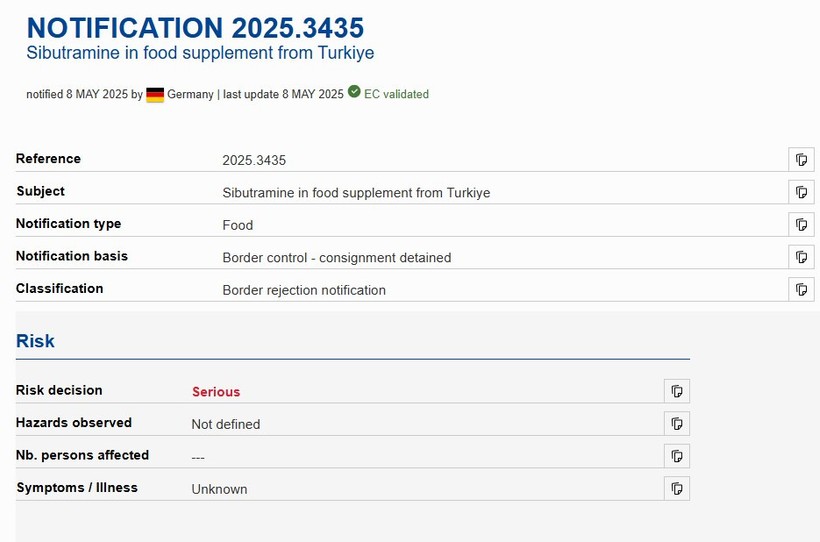Image resolution: width=820 pixels, height=542 pixels.
Task: Click the Border control - consignment detained text
Action: click(x=336, y=258)
